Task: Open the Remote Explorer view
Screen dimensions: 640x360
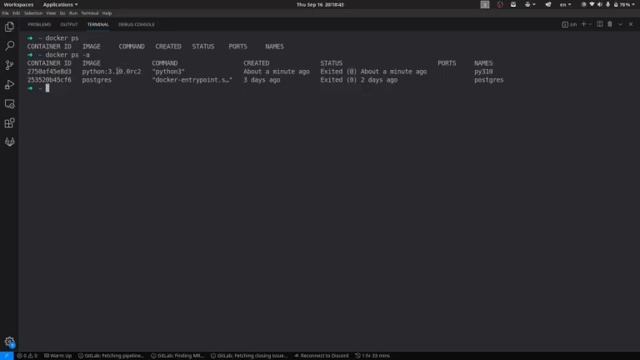Action: (9, 104)
